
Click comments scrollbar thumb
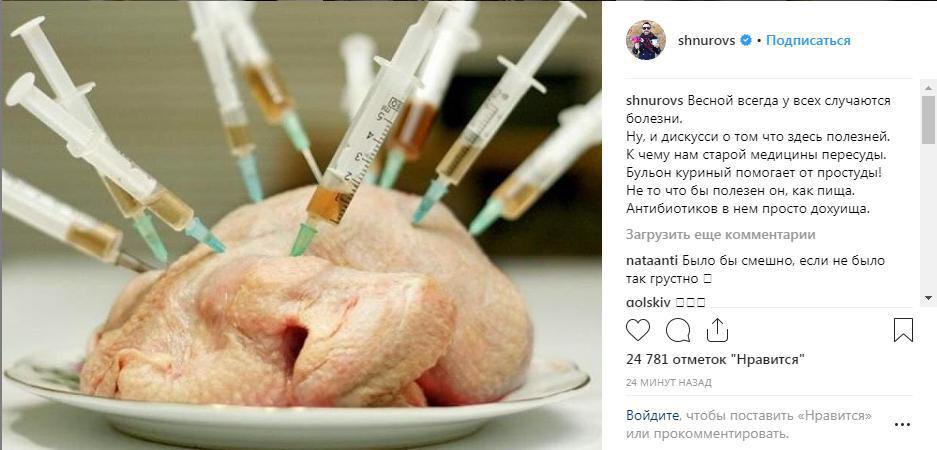point(928,120)
